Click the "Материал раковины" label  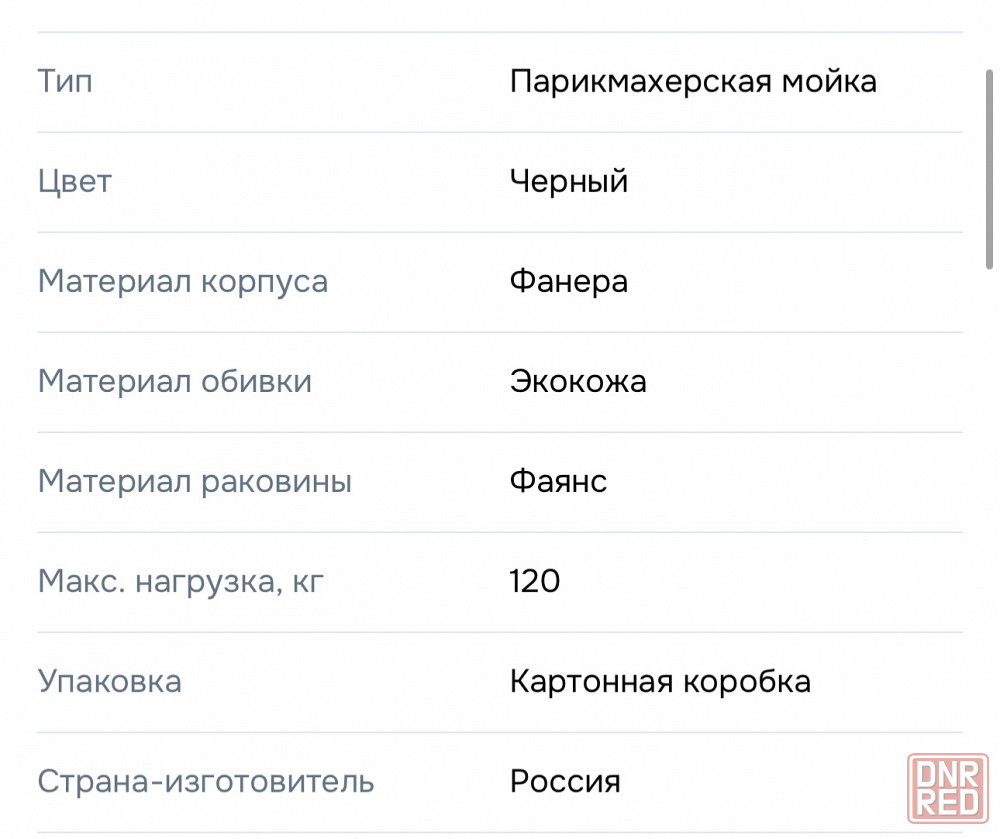point(195,482)
